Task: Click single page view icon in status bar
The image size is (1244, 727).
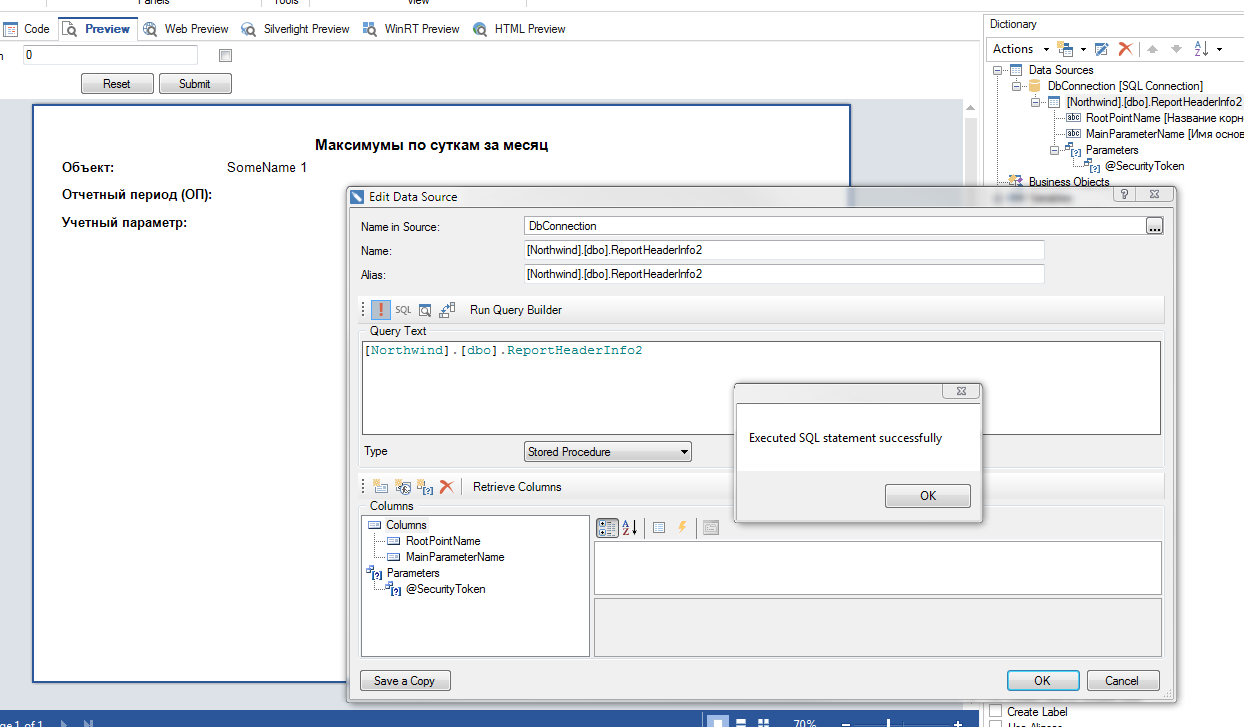Action: [718, 722]
